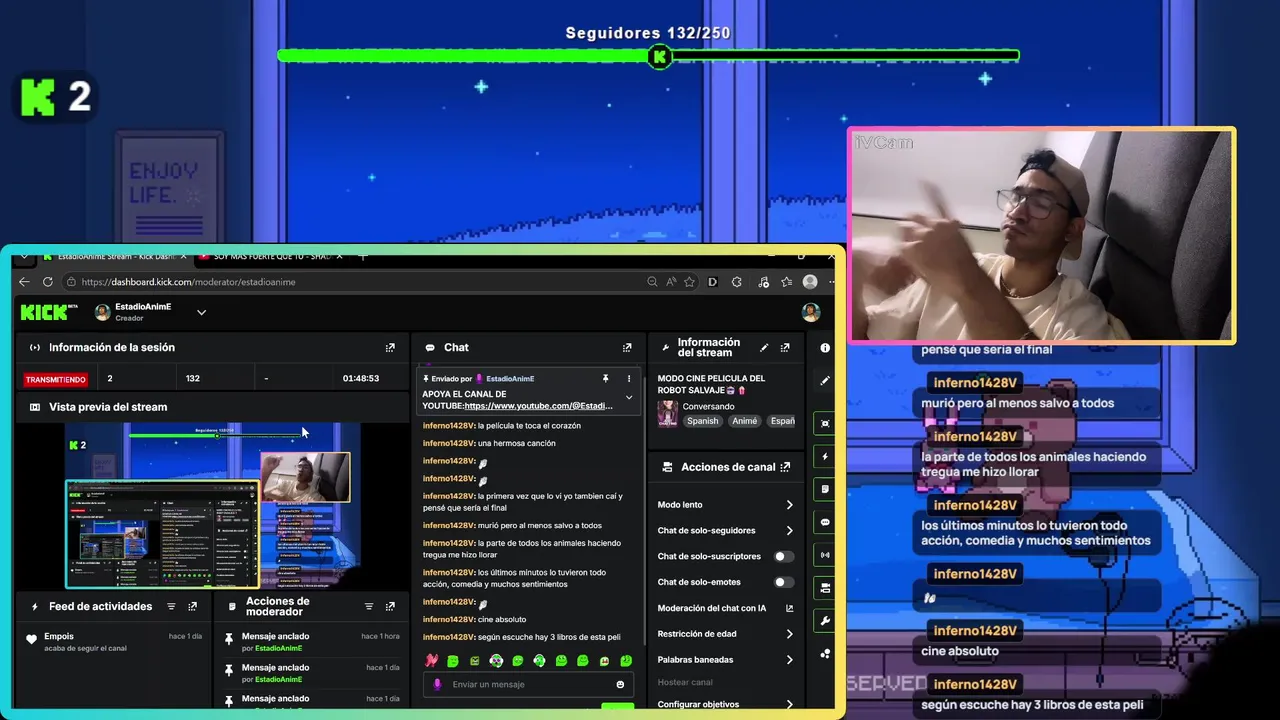The height and width of the screenshot is (720, 1280).
Task: Click EstadioAnimE under the hace 1 hora action
Action: pyautogui.click(x=278, y=648)
